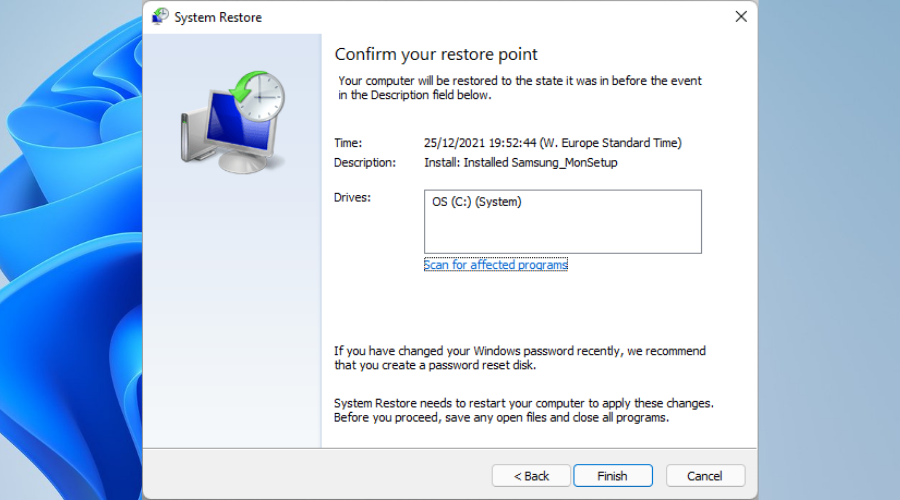The image size is (900, 500).
Task: Select the OS (C:) (System) drive entry
Action: point(477,202)
